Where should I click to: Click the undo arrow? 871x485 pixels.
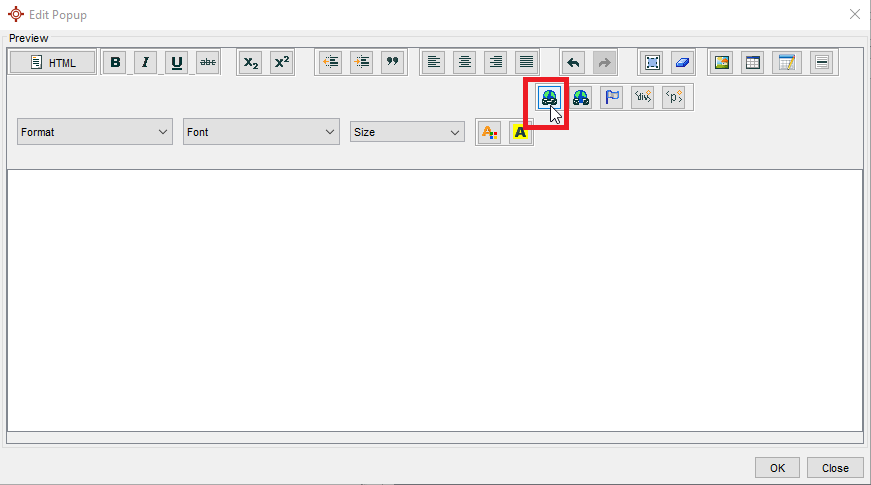pyautogui.click(x=573, y=62)
